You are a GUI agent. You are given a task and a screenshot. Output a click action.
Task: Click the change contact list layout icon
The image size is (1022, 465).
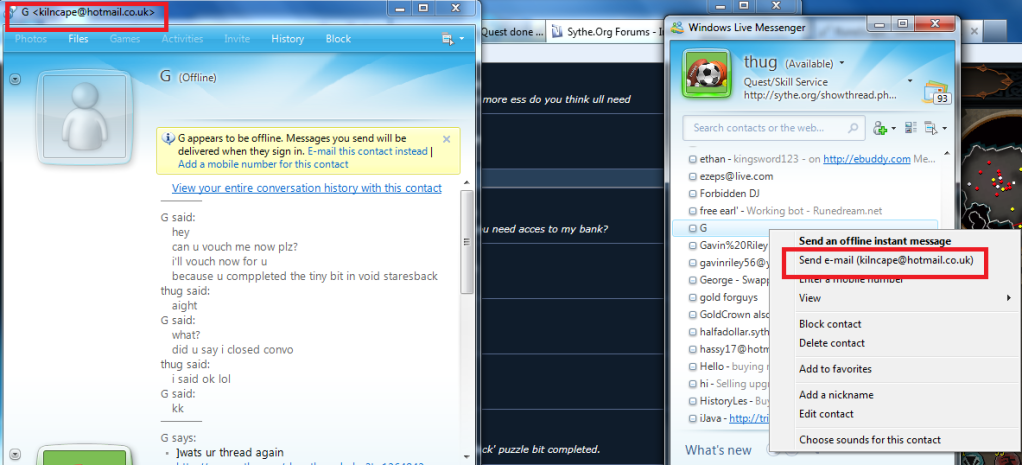(x=911, y=128)
